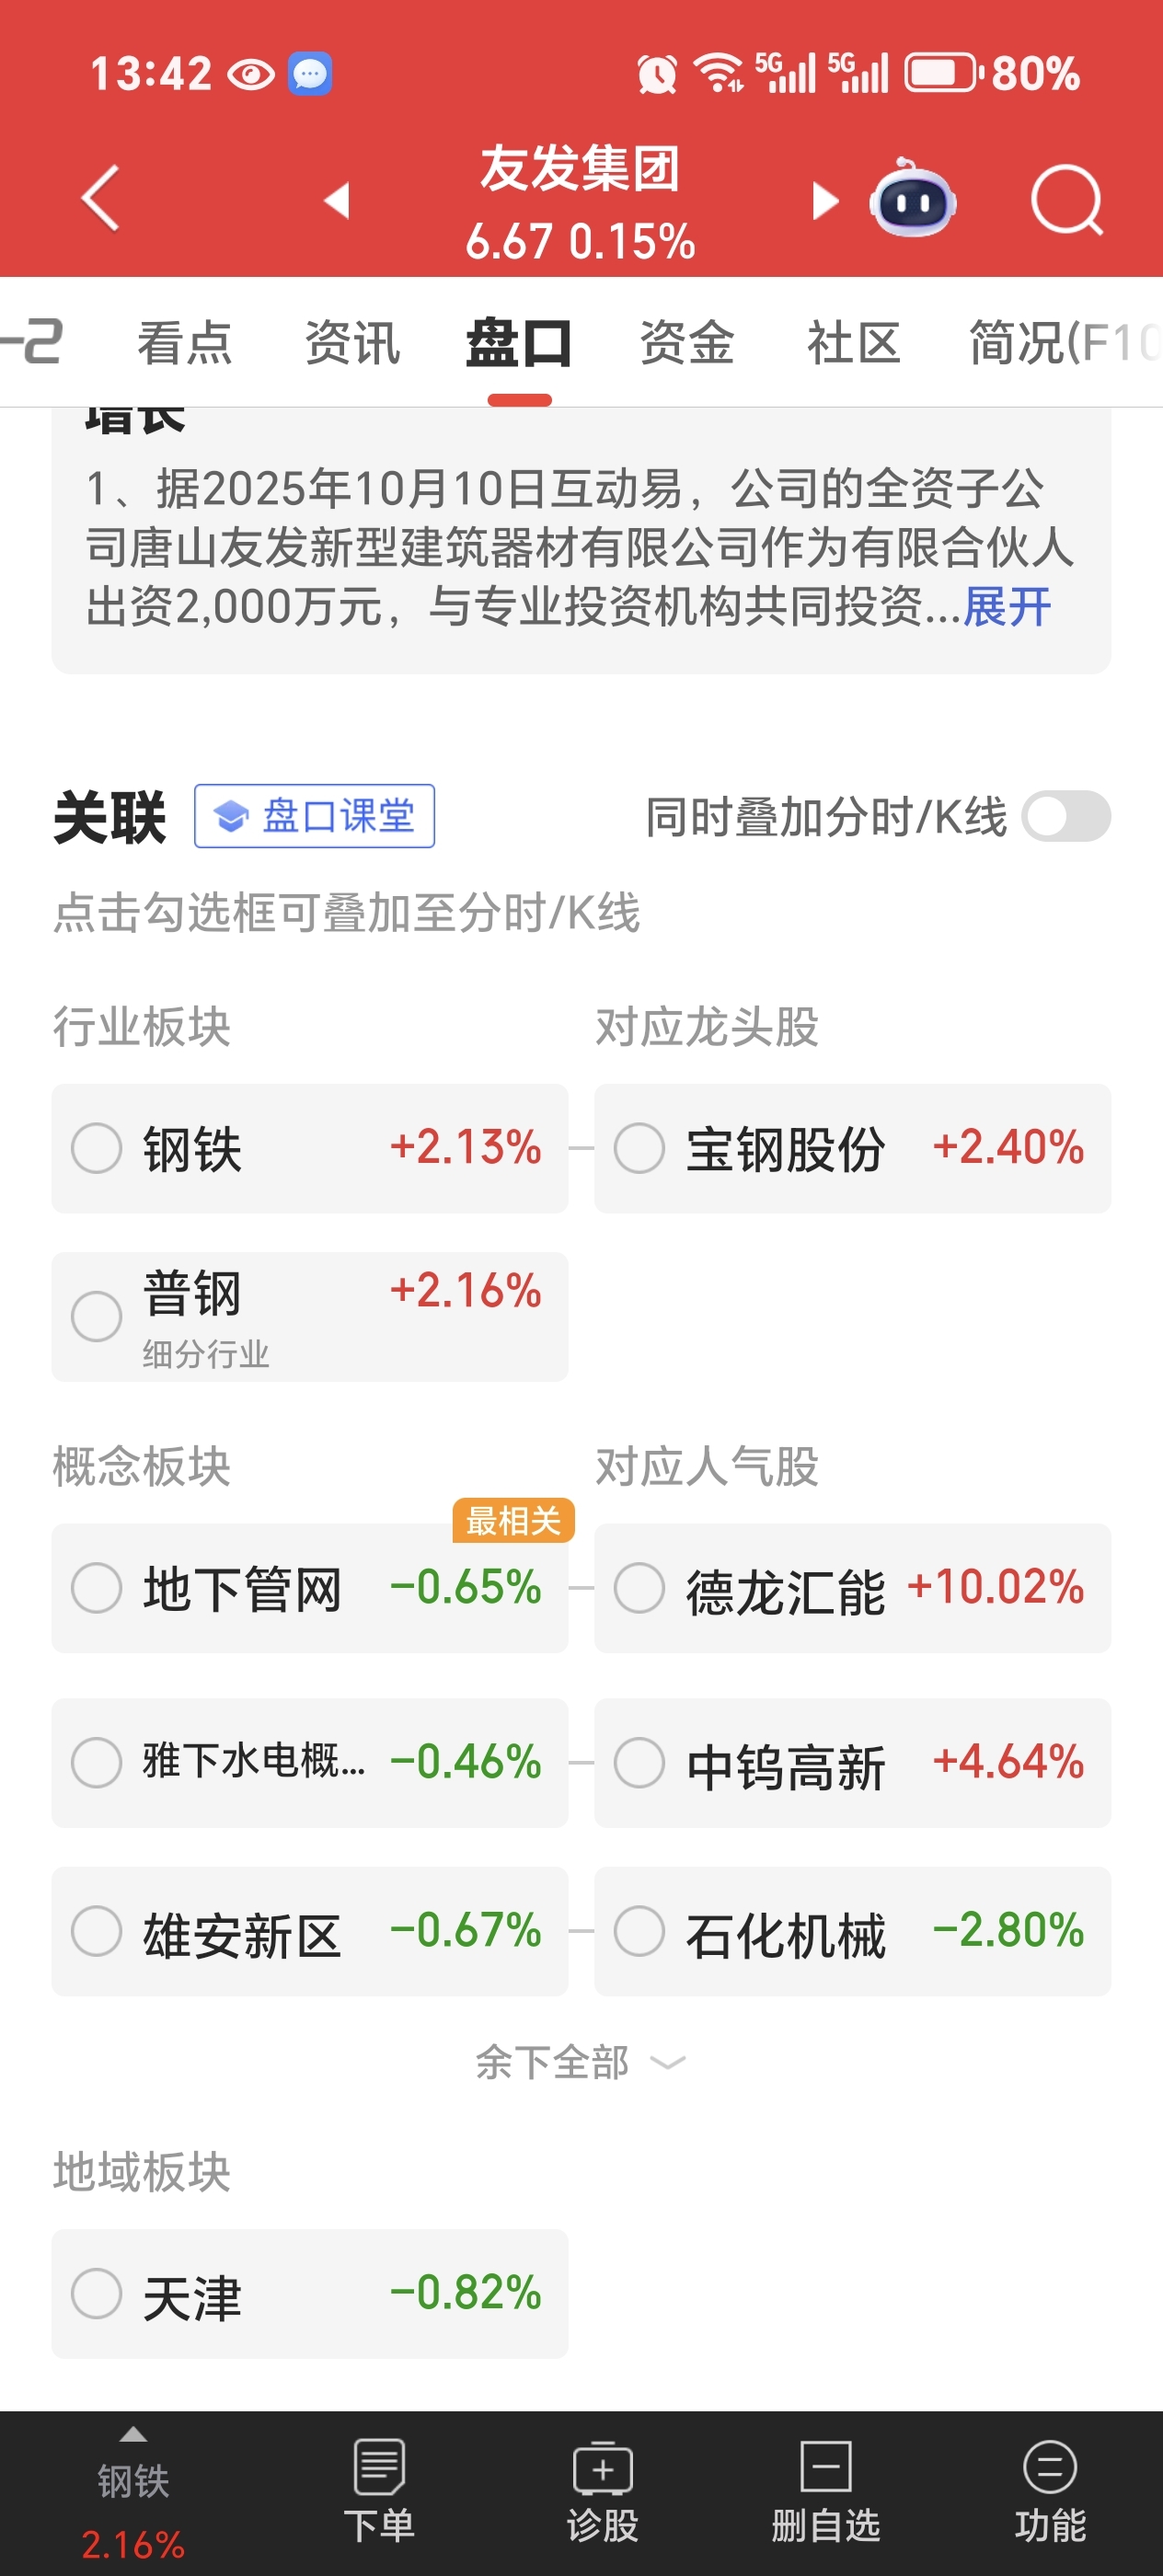The width and height of the screenshot is (1163, 2576).
Task: Toggle 同时叠加分时/K线 switch
Action: pos(1066,816)
